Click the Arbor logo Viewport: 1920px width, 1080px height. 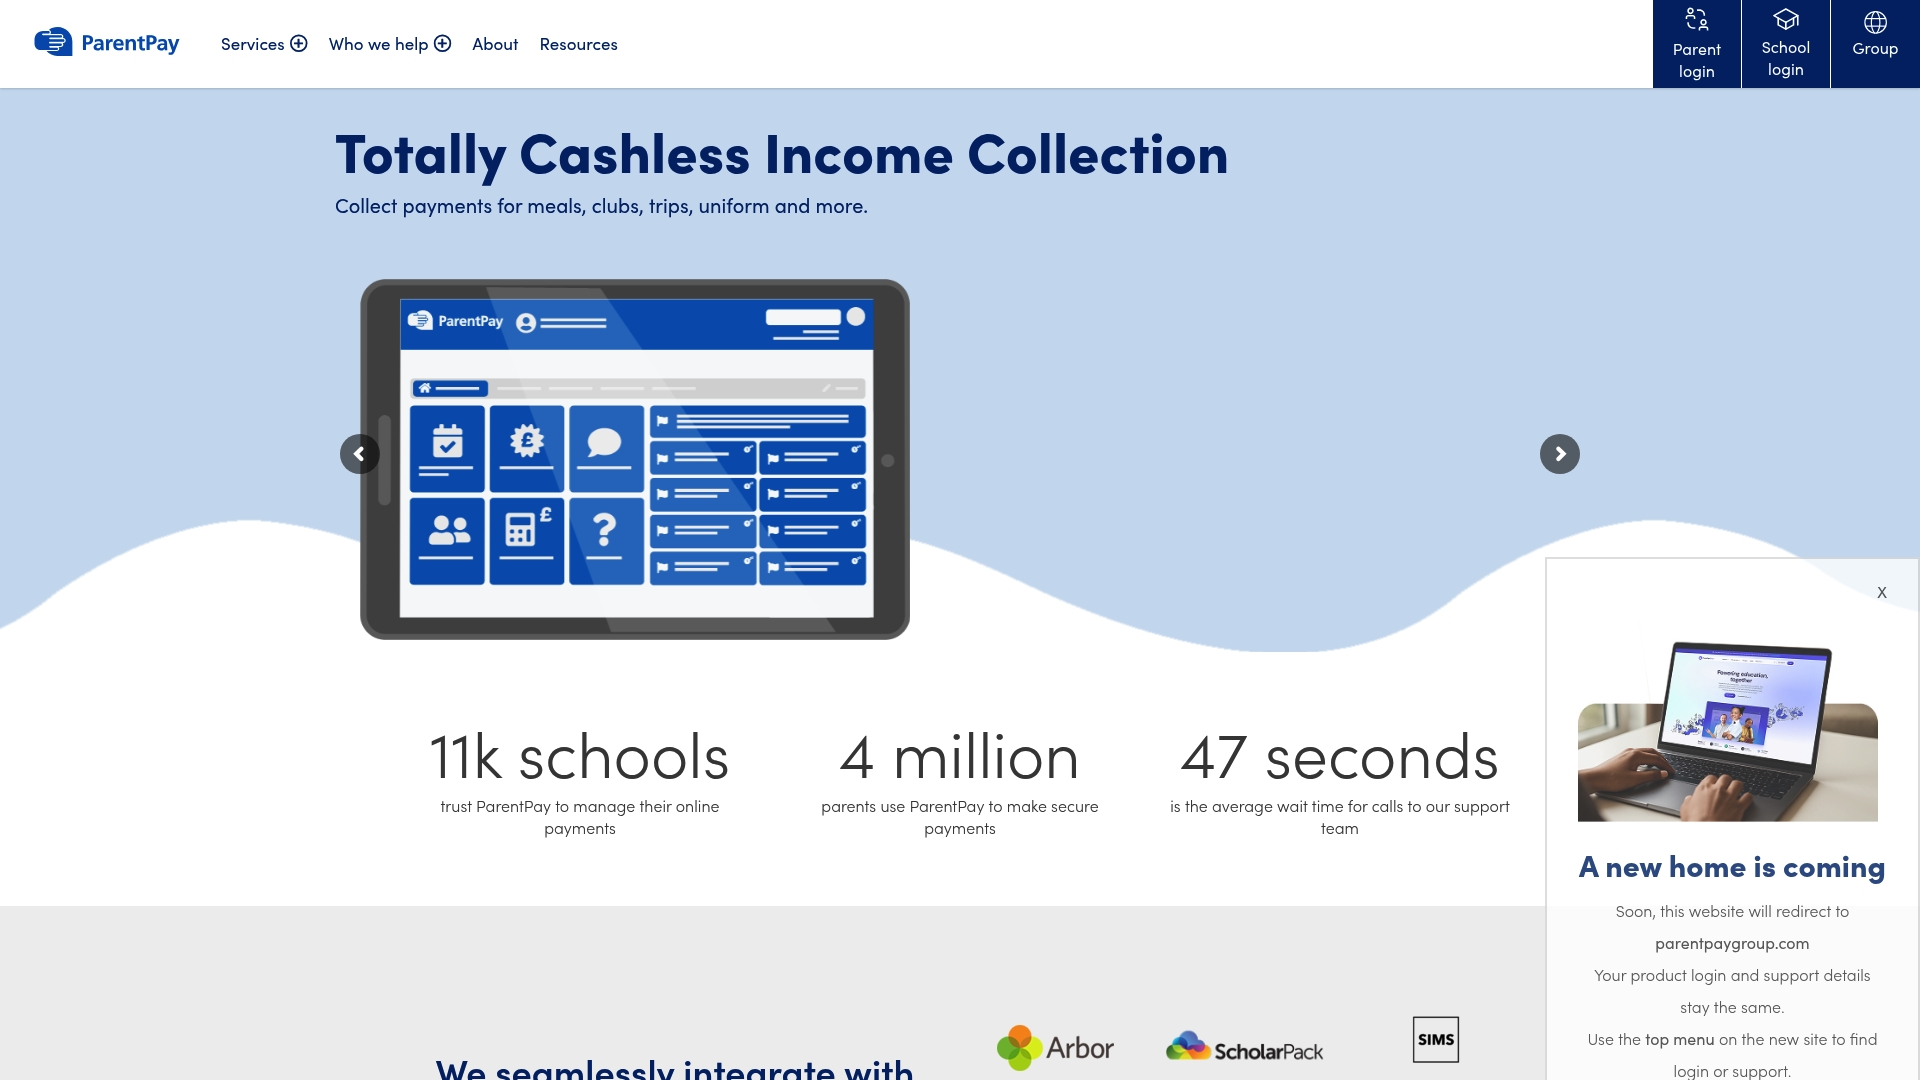pyautogui.click(x=1055, y=1048)
